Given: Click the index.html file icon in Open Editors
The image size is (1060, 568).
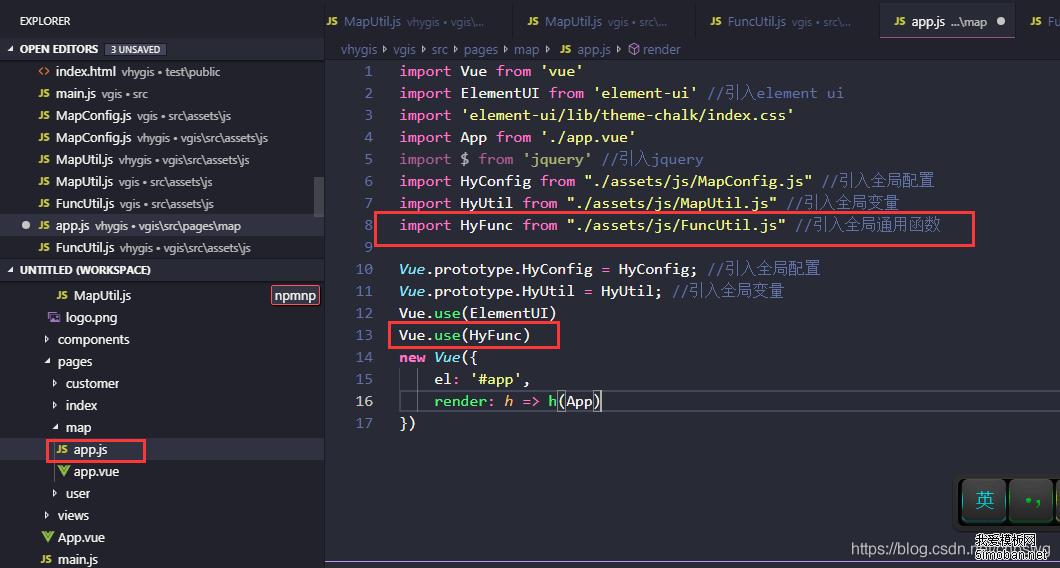Looking at the screenshot, I should click(44, 72).
